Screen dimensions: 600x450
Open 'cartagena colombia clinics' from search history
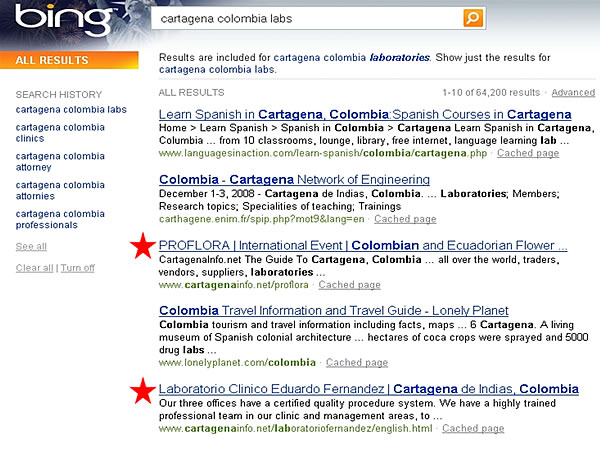pyautogui.click(x=60, y=134)
